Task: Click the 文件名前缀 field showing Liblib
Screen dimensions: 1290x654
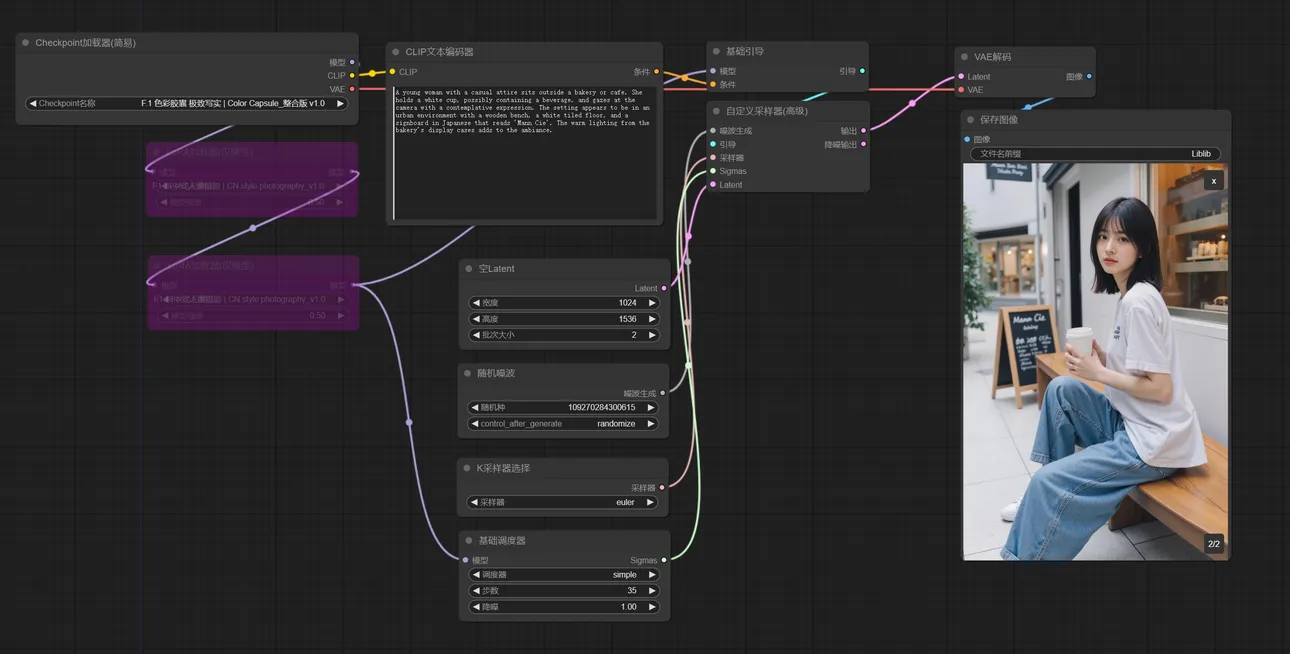Action: [x=1095, y=154]
